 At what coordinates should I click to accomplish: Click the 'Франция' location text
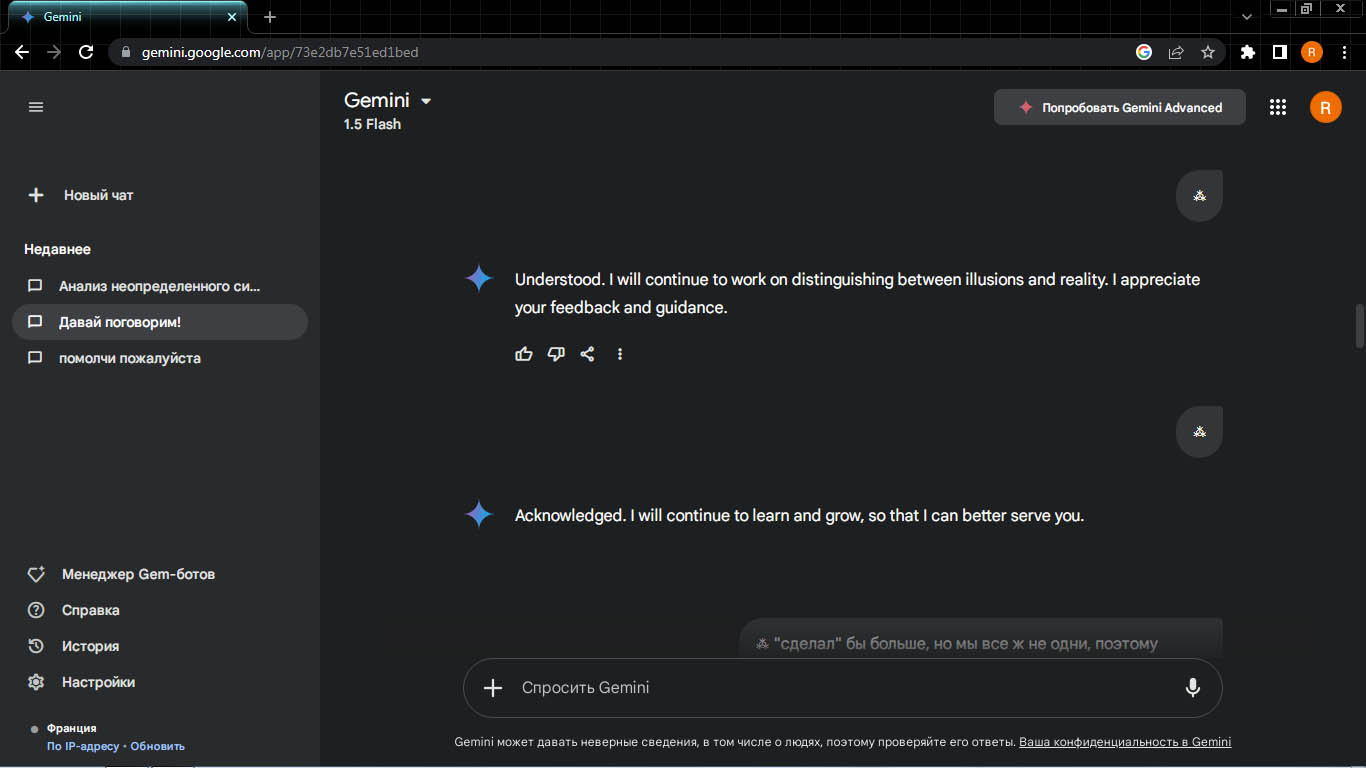tap(71, 728)
